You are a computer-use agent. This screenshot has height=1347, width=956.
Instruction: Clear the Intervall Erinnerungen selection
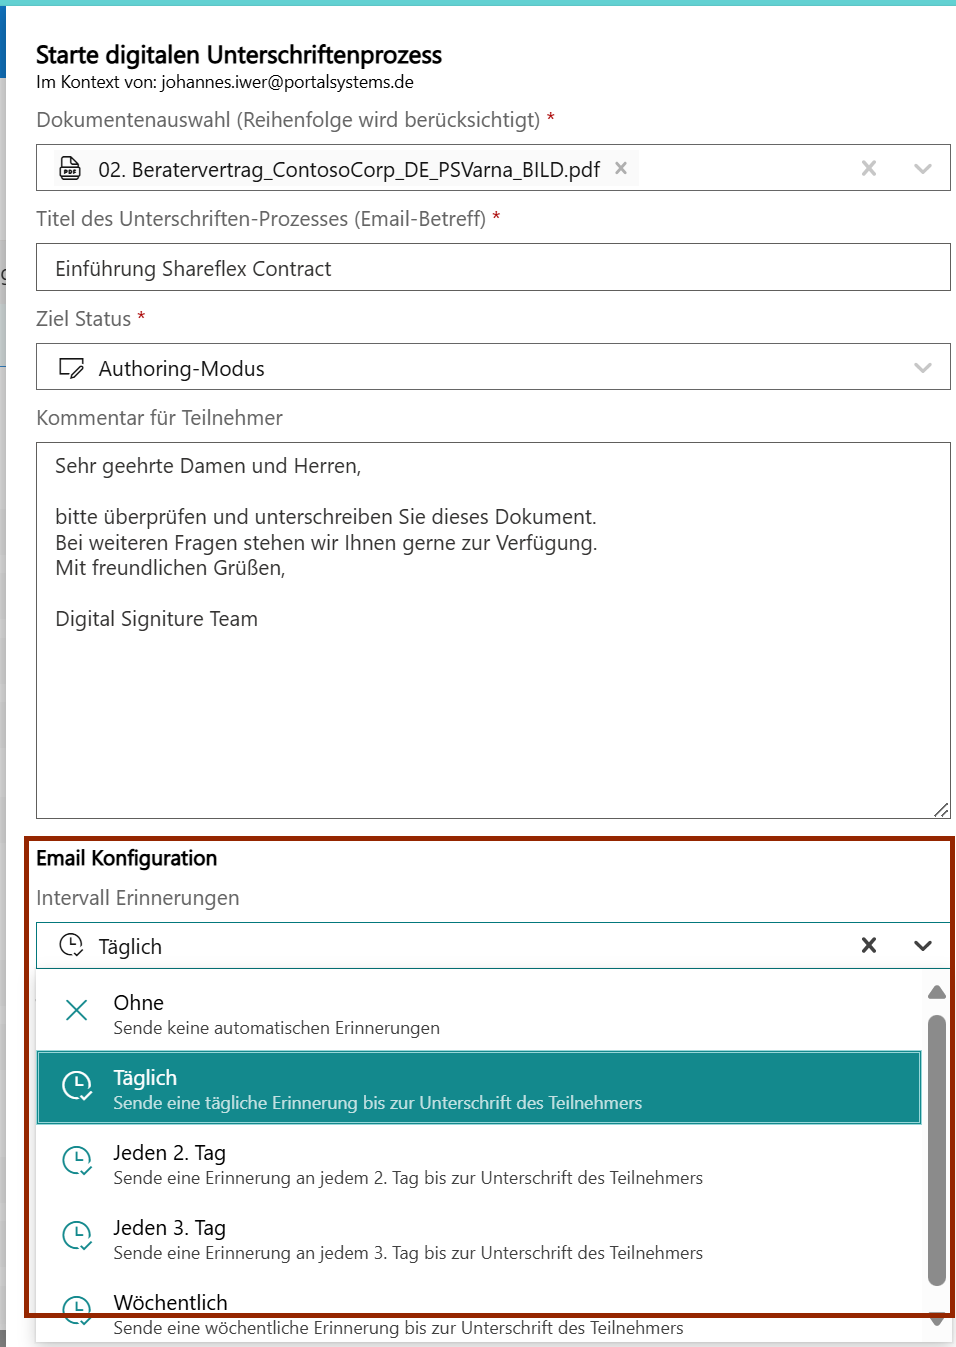pos(869,945)
